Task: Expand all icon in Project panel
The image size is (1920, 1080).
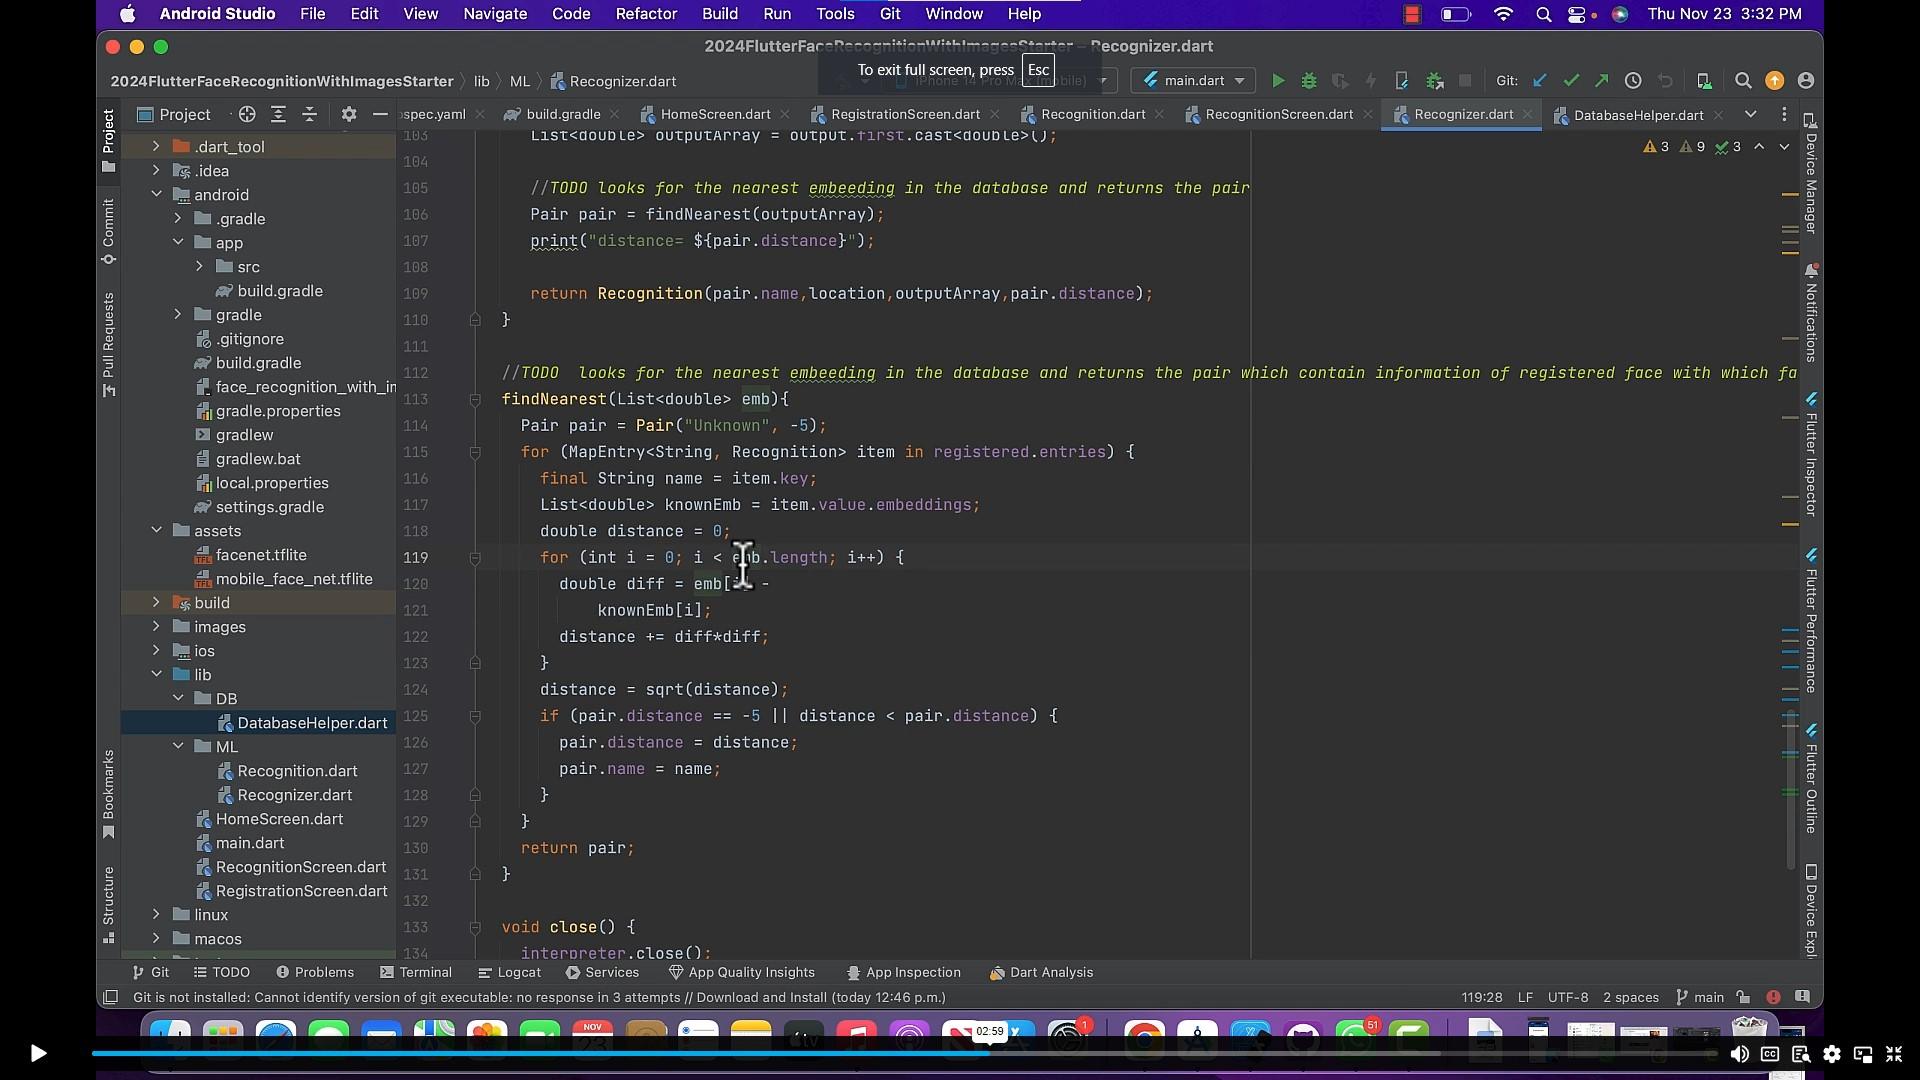Action: point(279,114)
